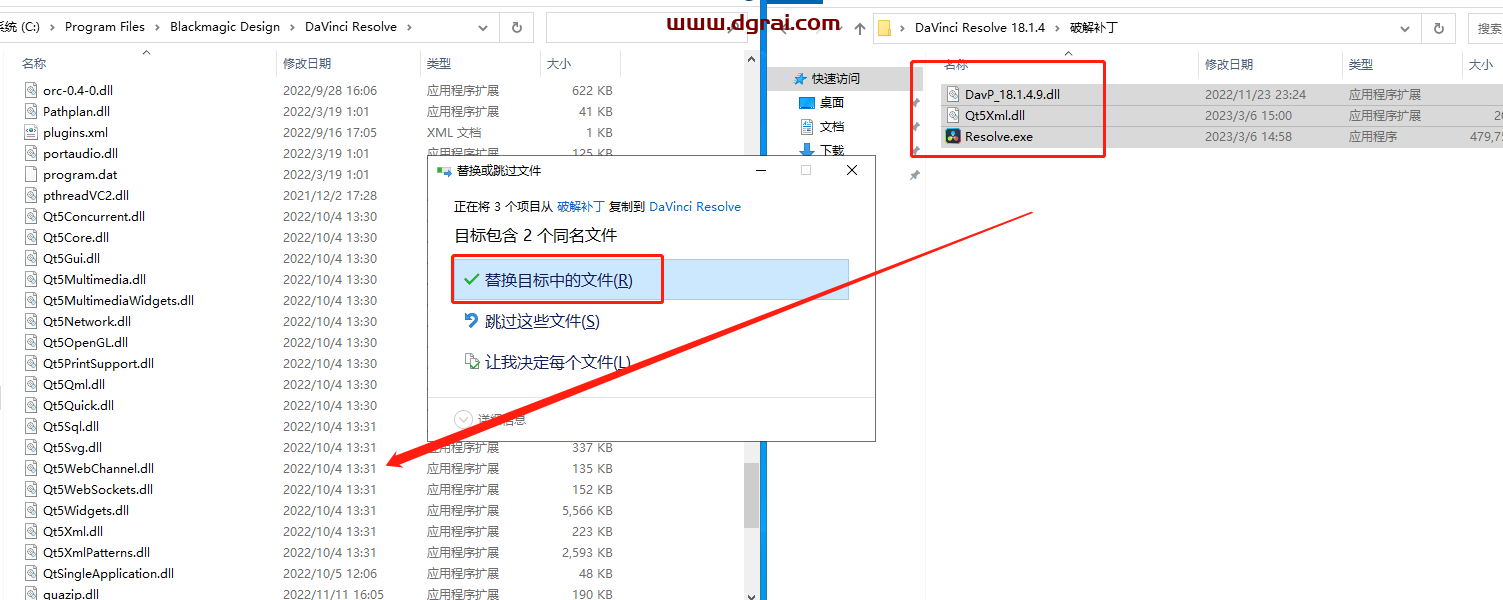Select Qt5WebSockets.dll file name
This screenshot has height=600, width=1503.
pos(98,489)
